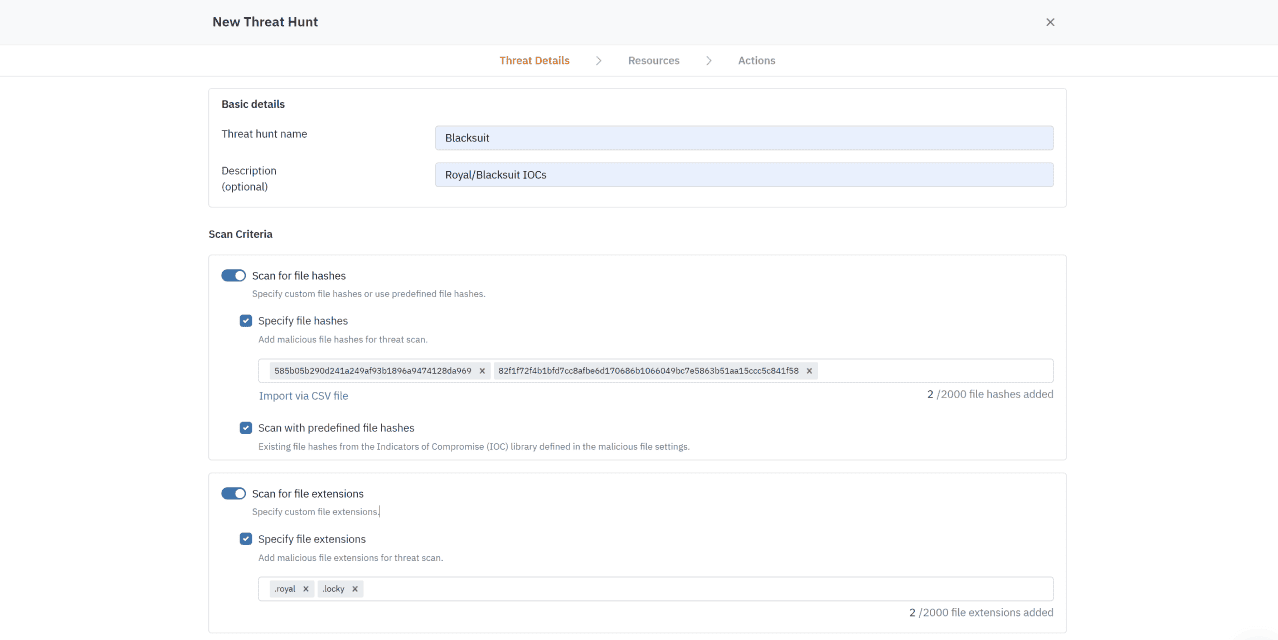Uncheck Specify file extensions checkbox

click(x=246, y=539)
